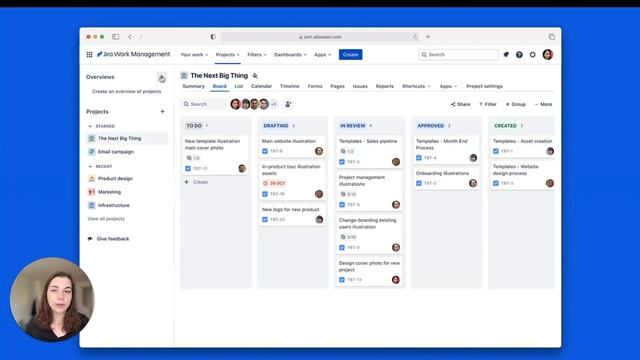Click the Next Big Thing project icon in header

pyautogui.click(x=184, y=76)
